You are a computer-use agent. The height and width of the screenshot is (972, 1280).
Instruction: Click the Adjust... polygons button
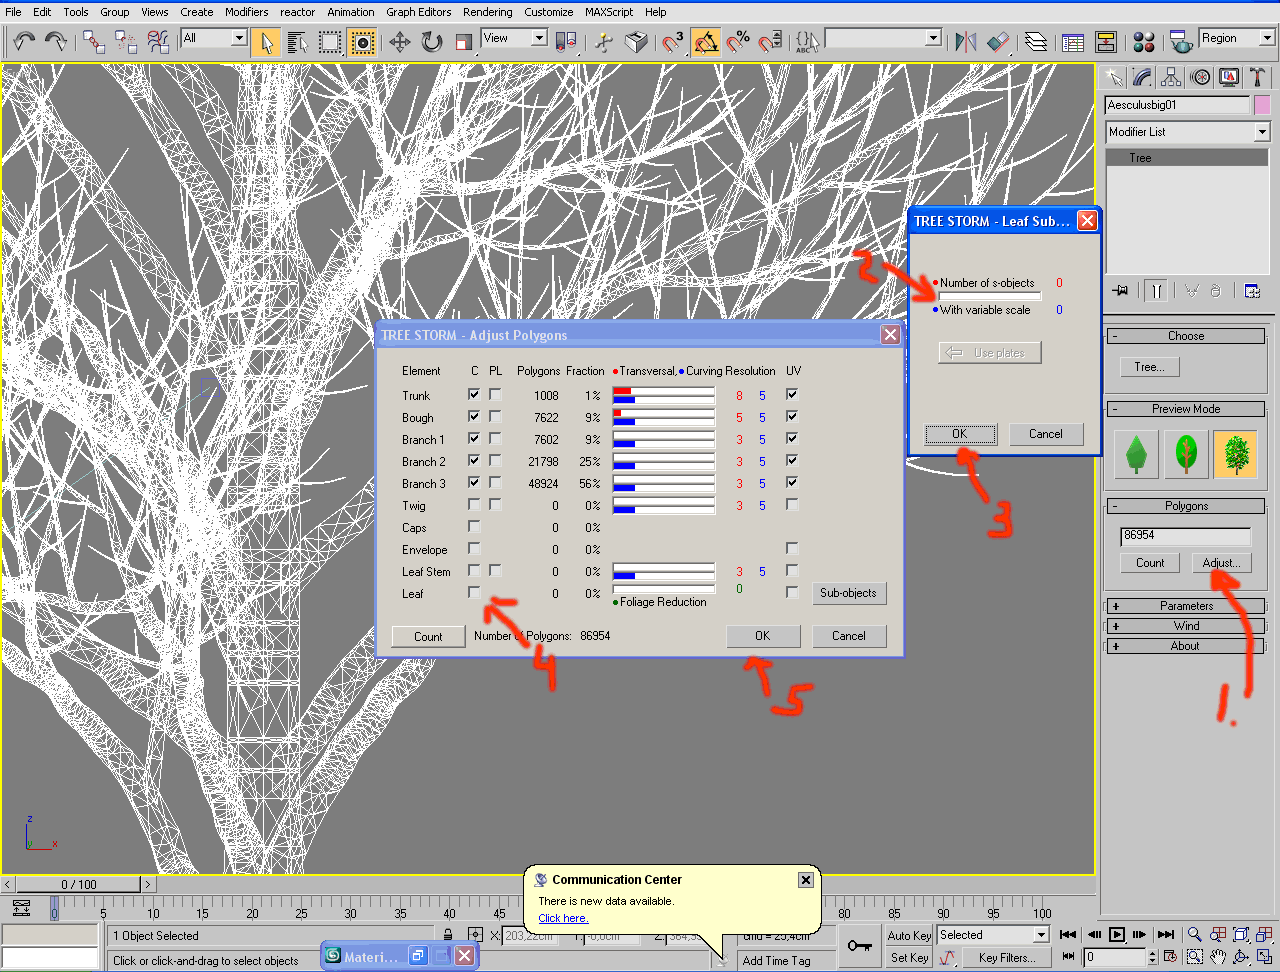point(1221,563)
